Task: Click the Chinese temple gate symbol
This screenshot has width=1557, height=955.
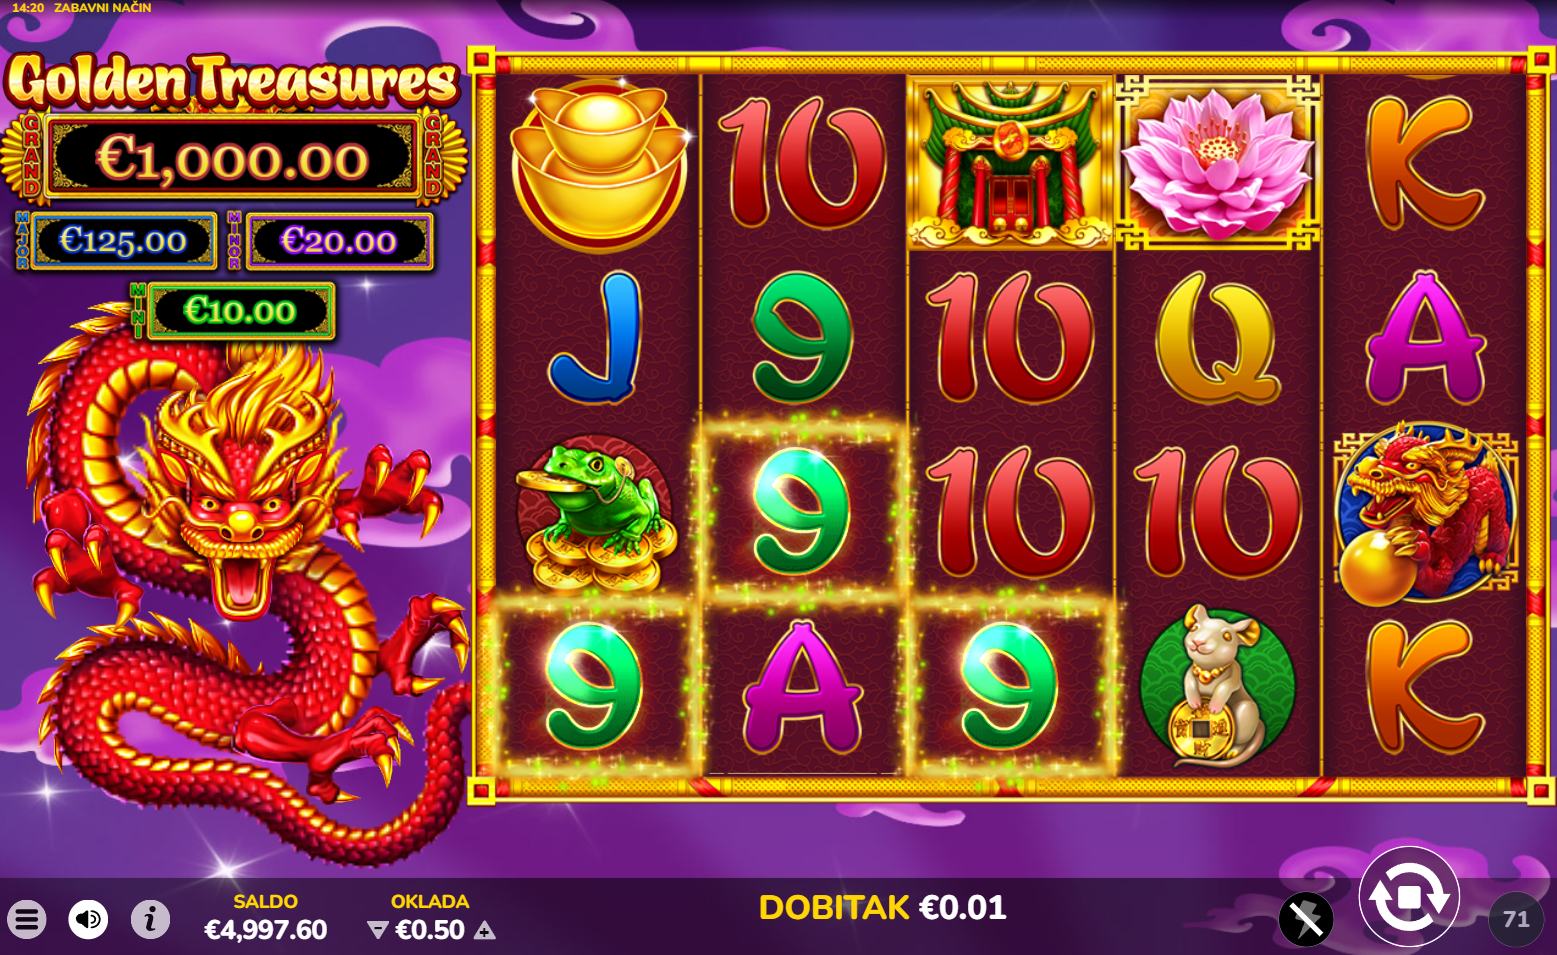Action: click(x=1010, y=162)
